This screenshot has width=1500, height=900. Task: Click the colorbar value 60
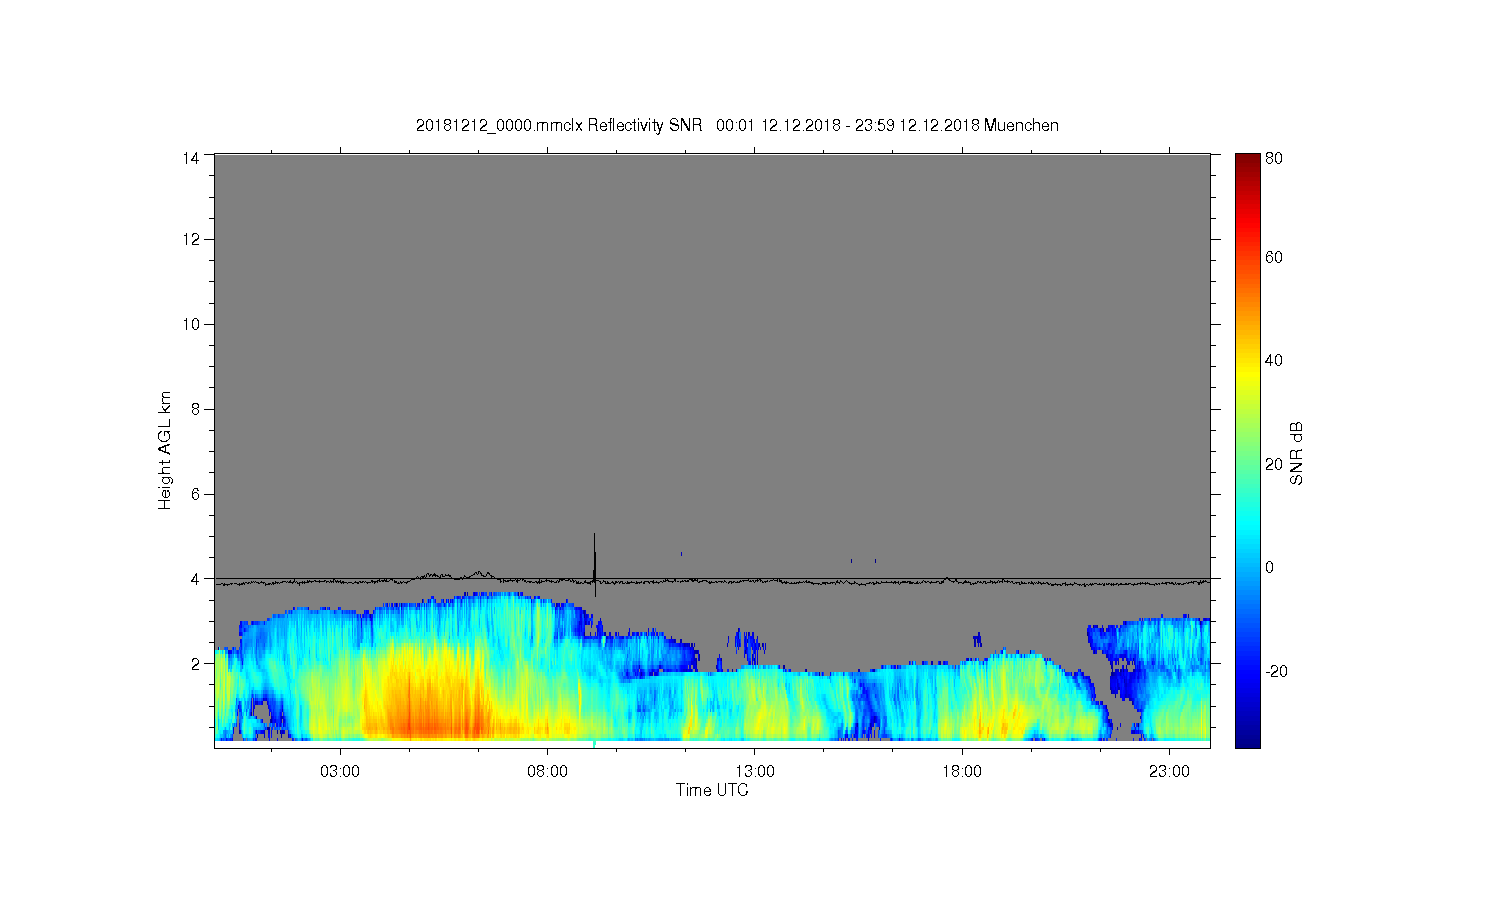1274,258
